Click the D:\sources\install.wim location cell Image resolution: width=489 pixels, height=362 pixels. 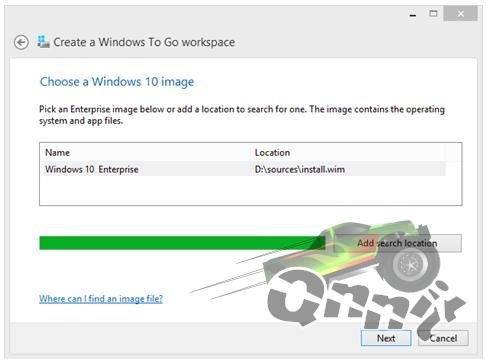point(300,169)
